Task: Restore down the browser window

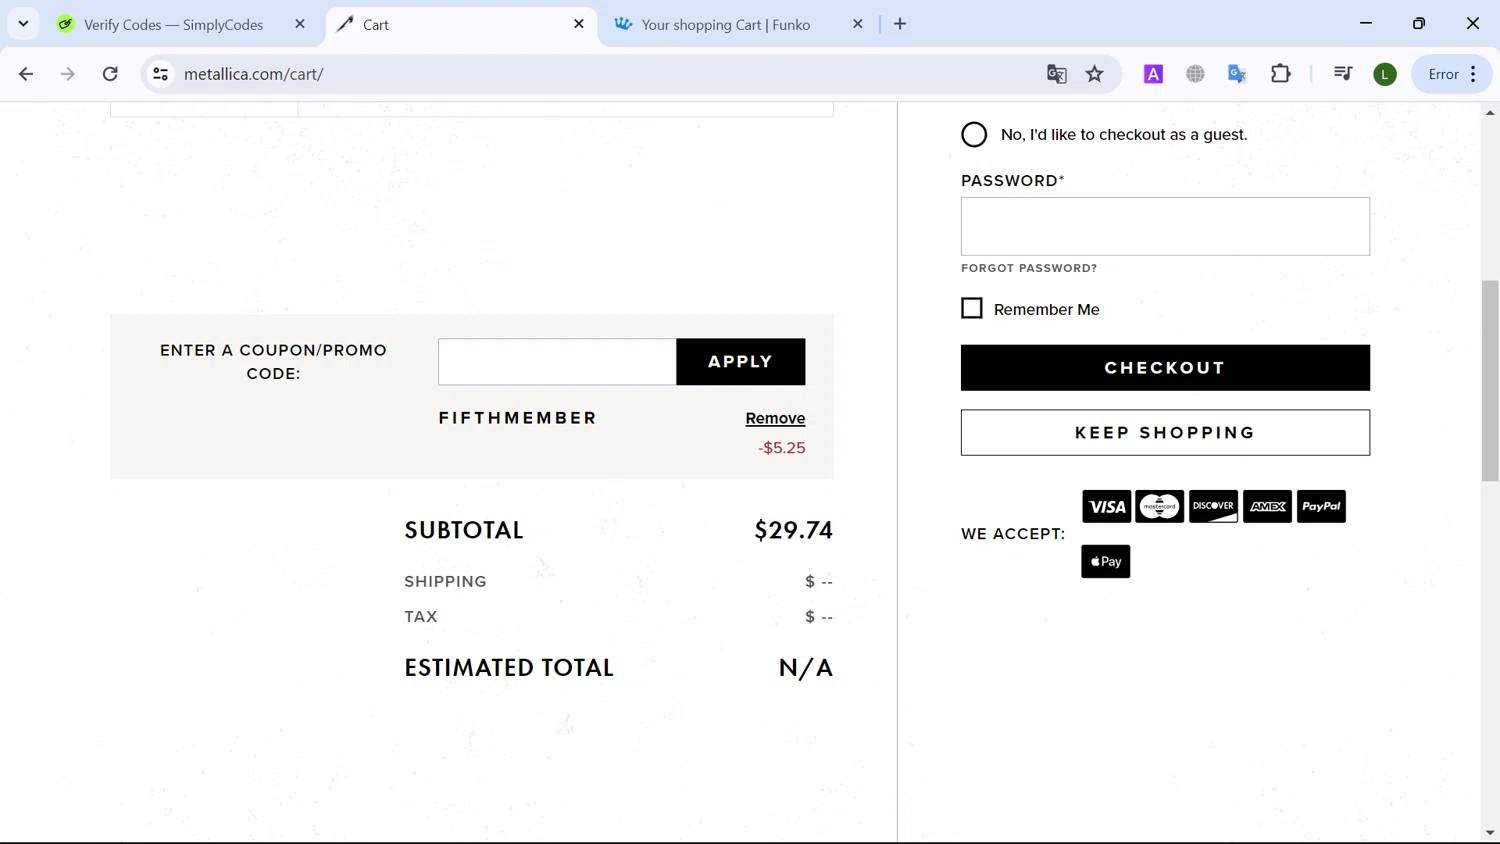Action: click(1419, 23)
